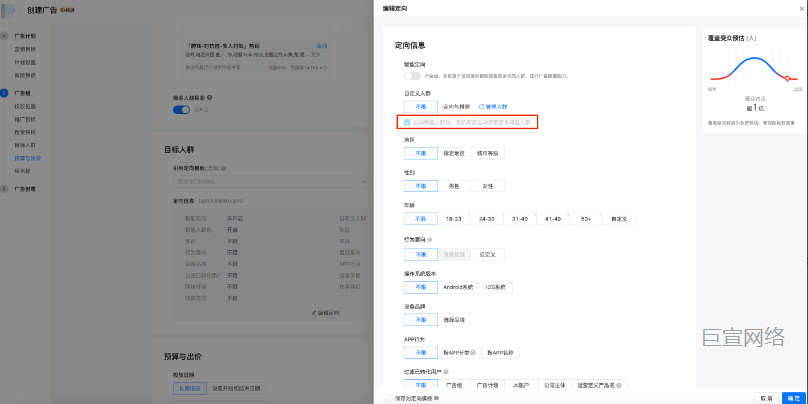808x404 pixels.
Task: Check the 启动智能人群包 checkbox
Action: coord(407,123)
